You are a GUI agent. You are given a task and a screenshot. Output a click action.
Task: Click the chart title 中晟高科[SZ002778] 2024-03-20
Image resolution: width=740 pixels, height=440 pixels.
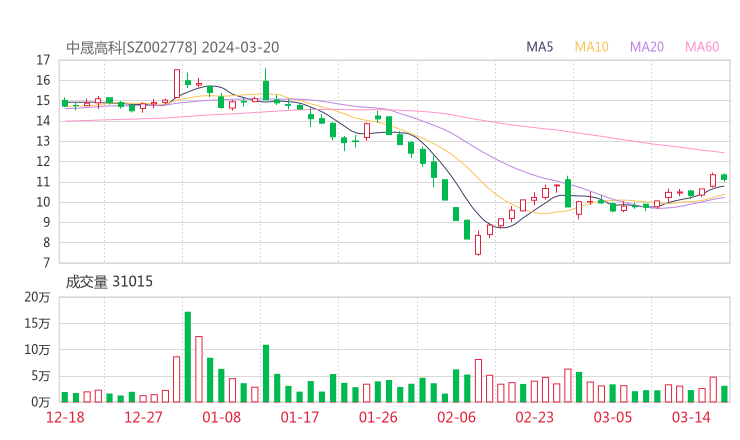point(173,47)
